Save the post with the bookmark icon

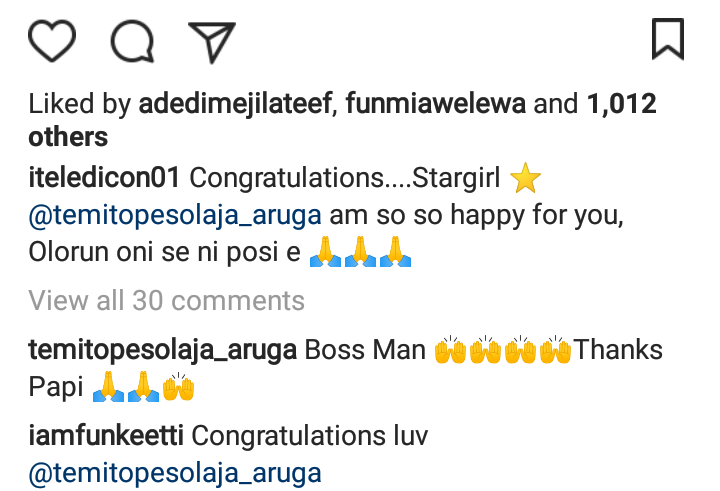[x=667, y=39]
